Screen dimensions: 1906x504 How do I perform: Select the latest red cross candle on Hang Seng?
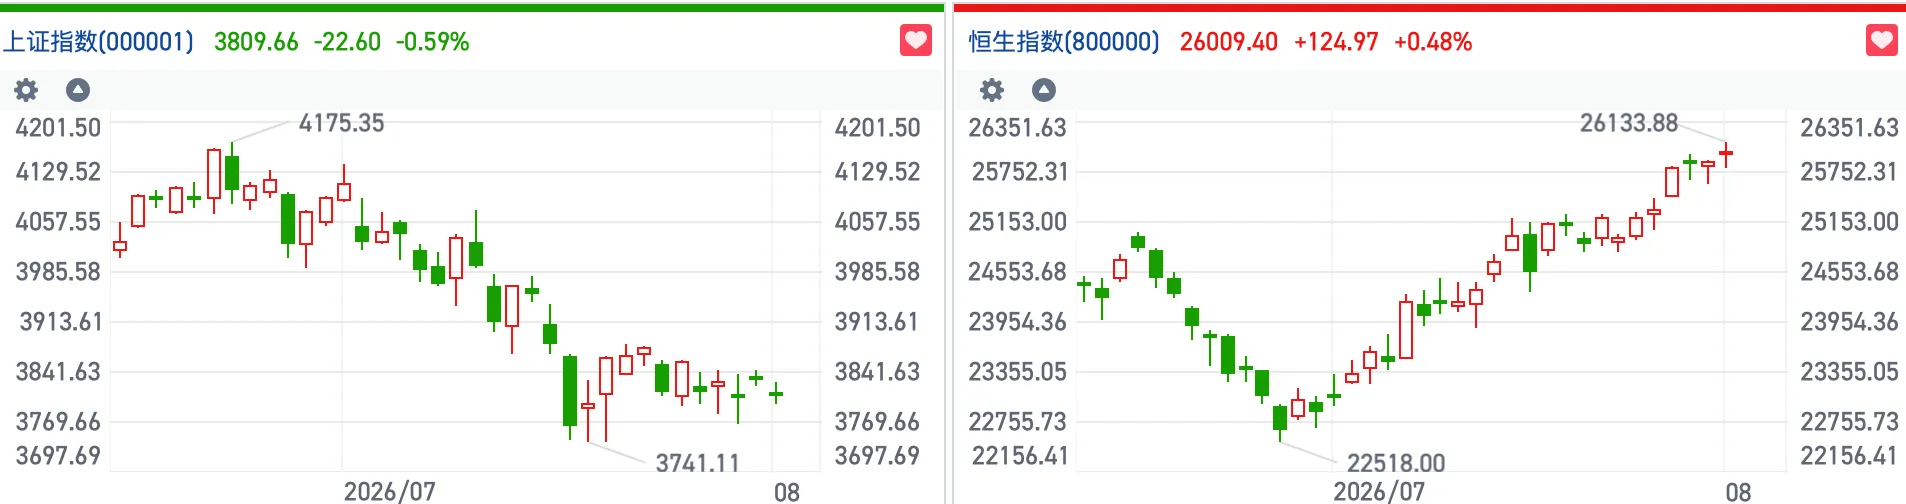click(x=1726, y=154)
